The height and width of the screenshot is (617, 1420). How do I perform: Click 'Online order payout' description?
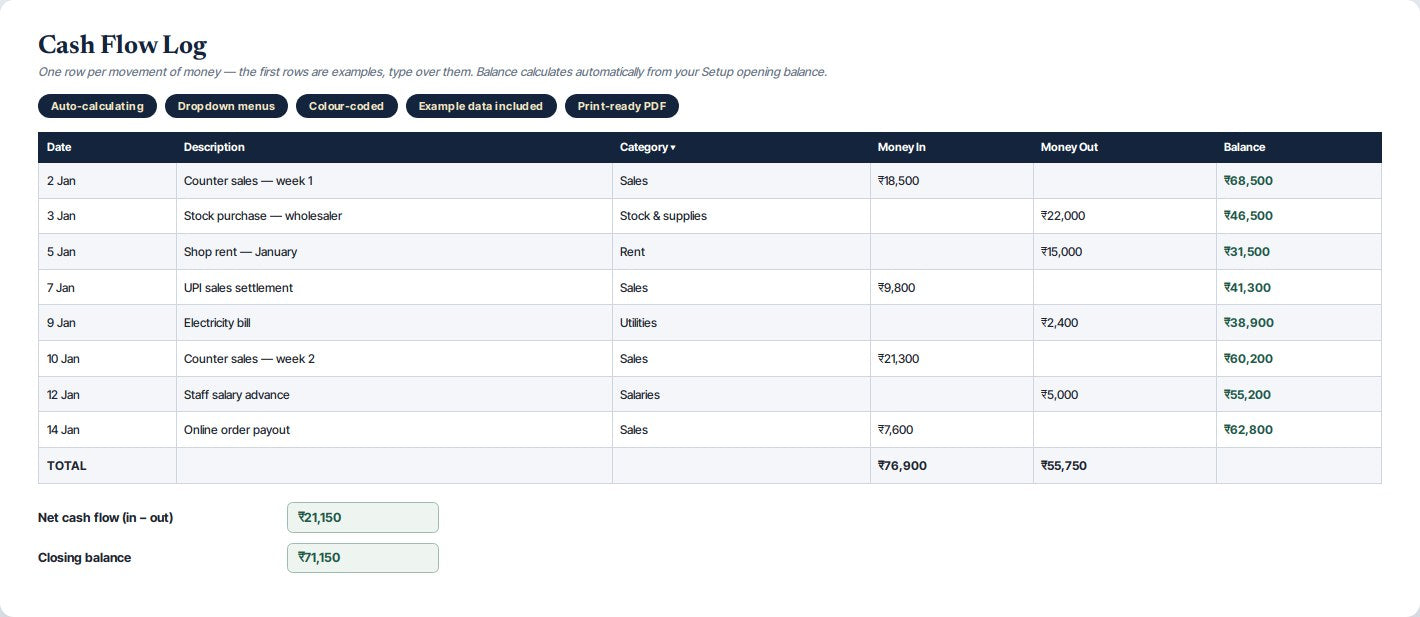click(237, 430)
